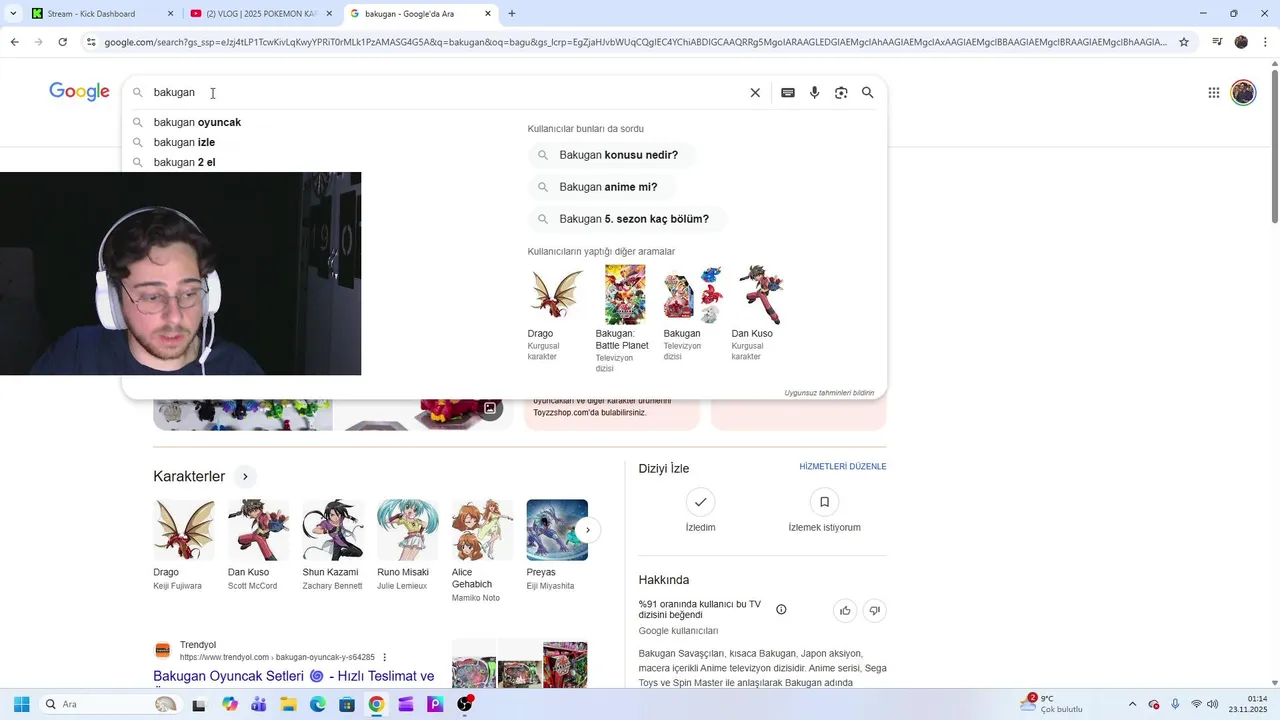Open the volume icon in system tray
Screen dimensions: 1280x720
click(x=1213, y=704)
